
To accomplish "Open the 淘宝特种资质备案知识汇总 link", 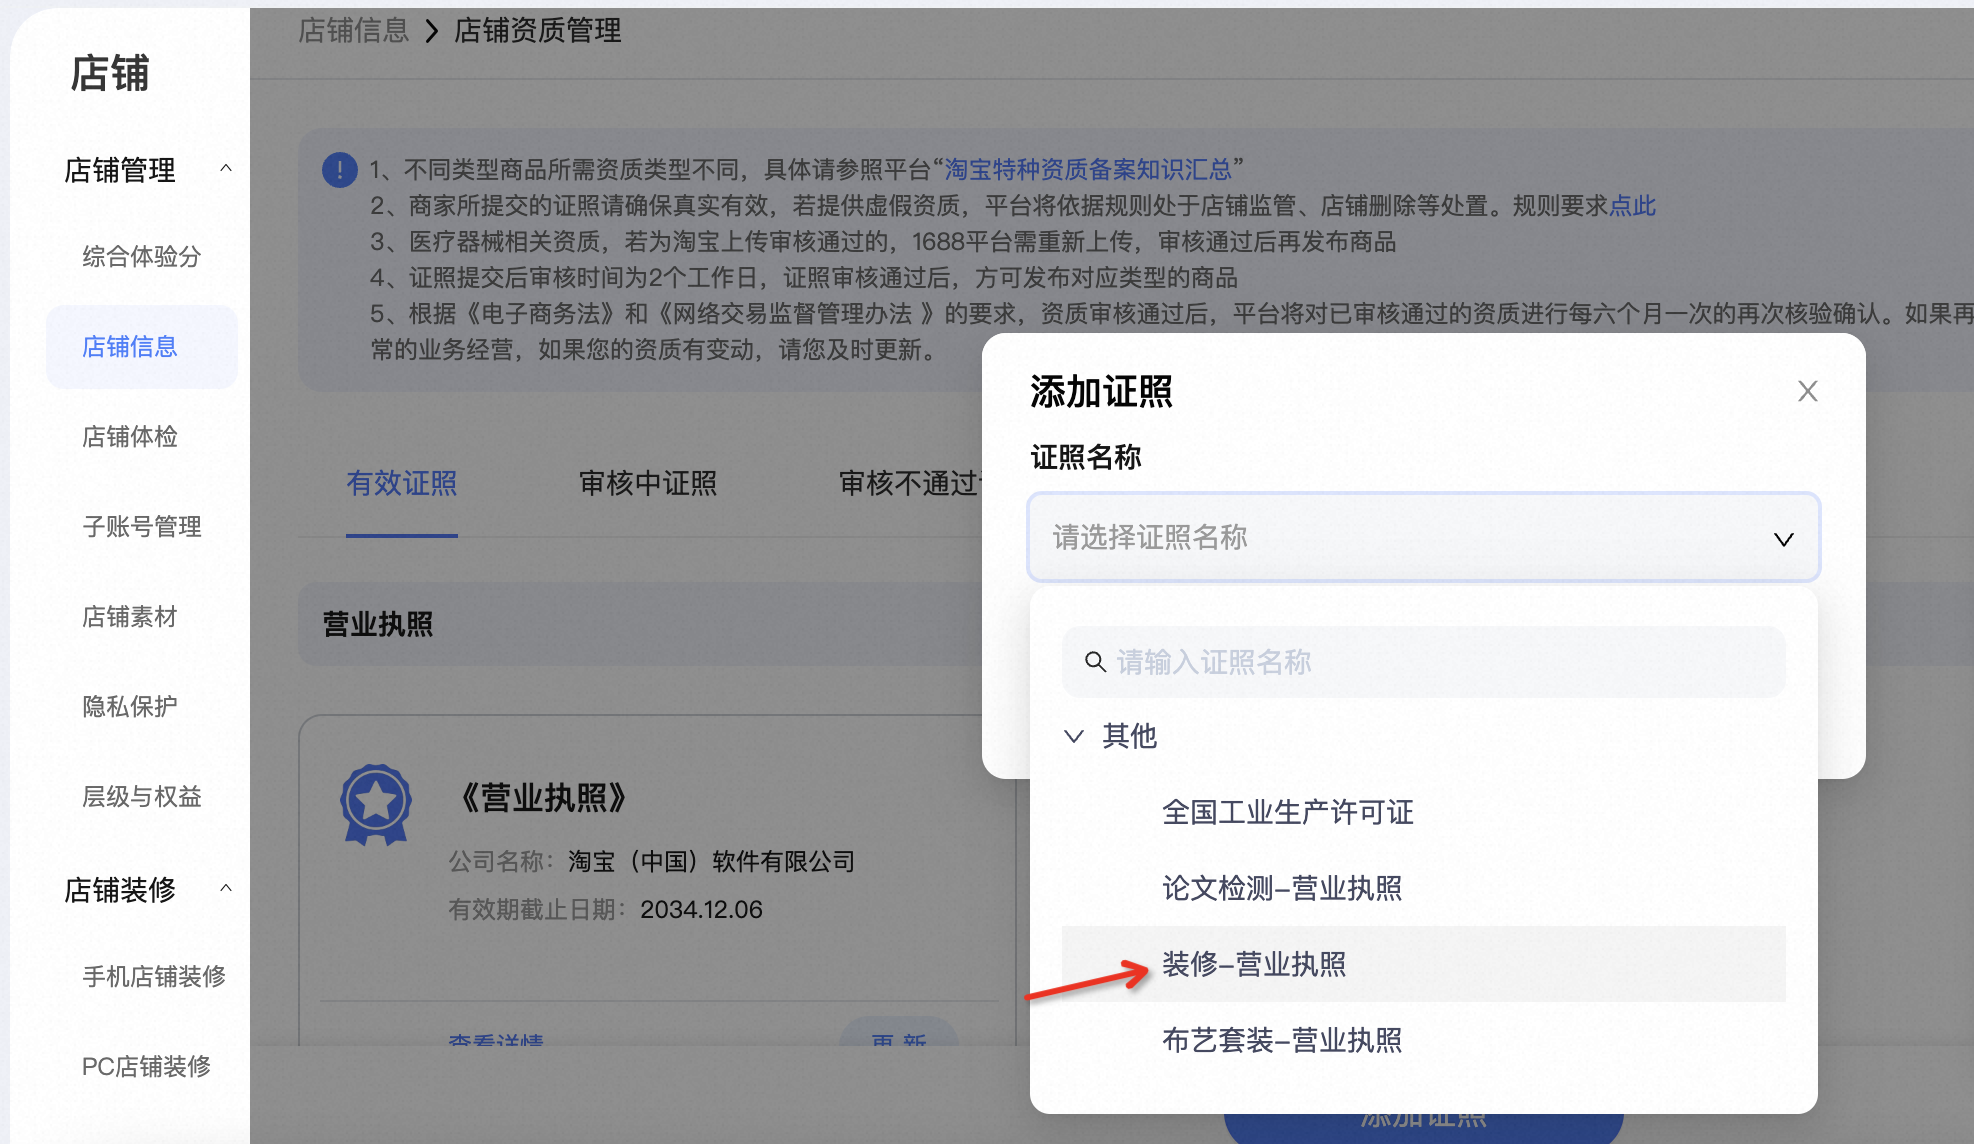I will click(x=1088, y=170).
